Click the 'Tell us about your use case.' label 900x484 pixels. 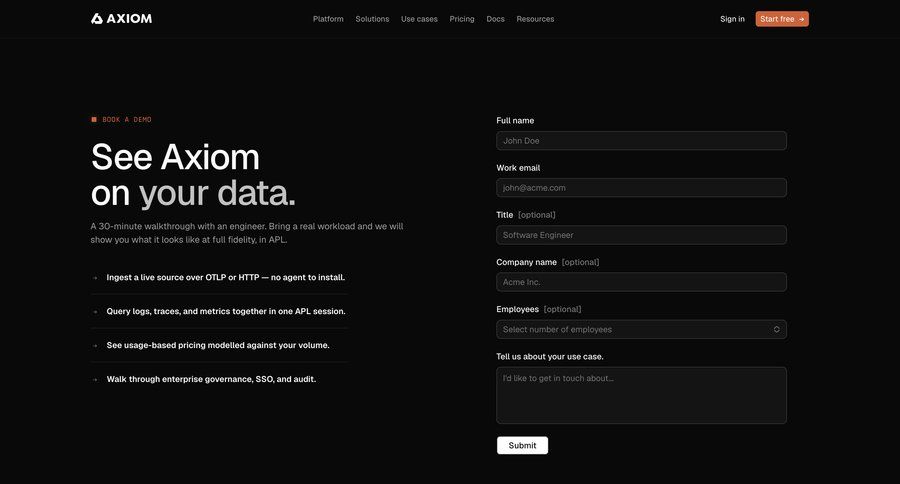click(x=550, y=357)
